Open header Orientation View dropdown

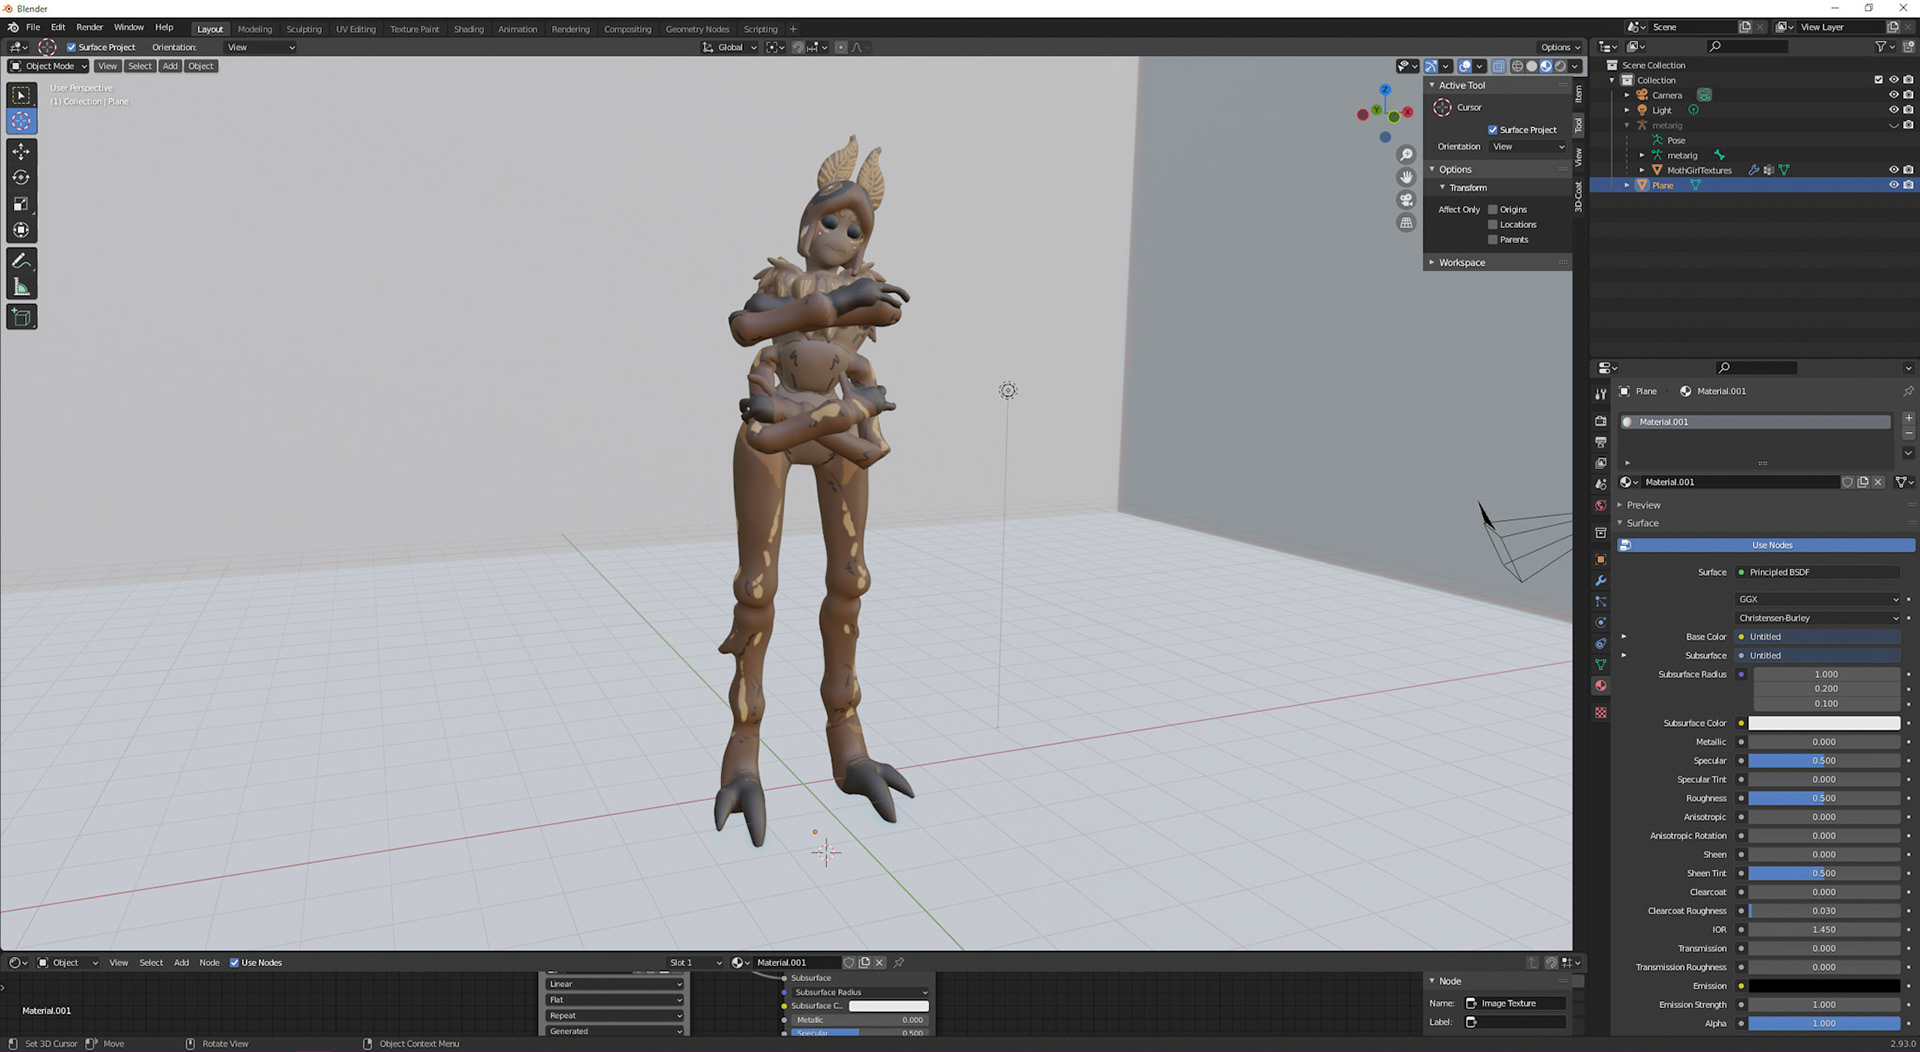click(260, 47)
